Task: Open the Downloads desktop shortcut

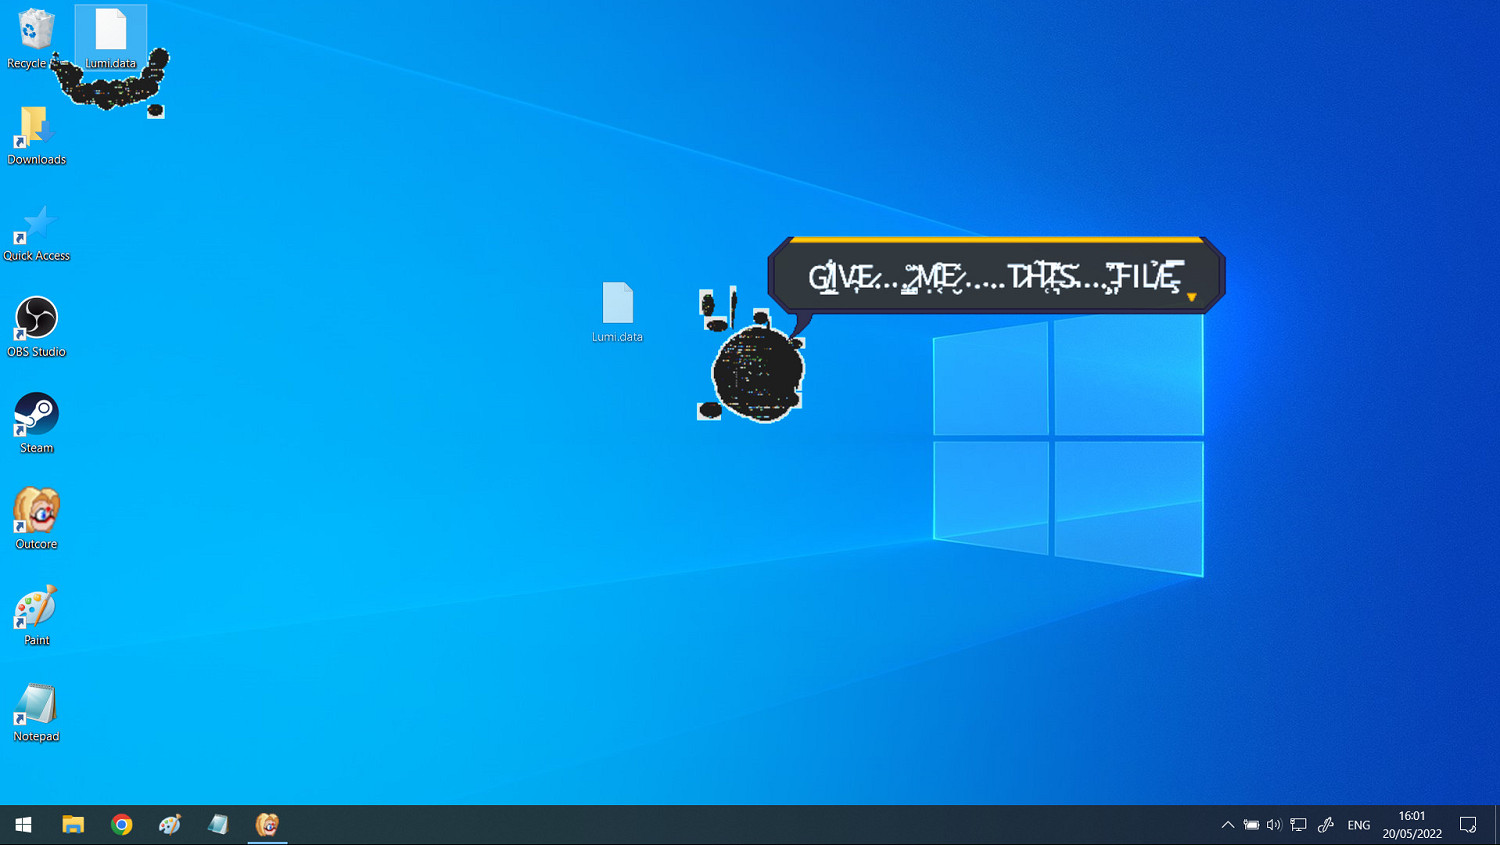Action: click(x=36, y=129)
